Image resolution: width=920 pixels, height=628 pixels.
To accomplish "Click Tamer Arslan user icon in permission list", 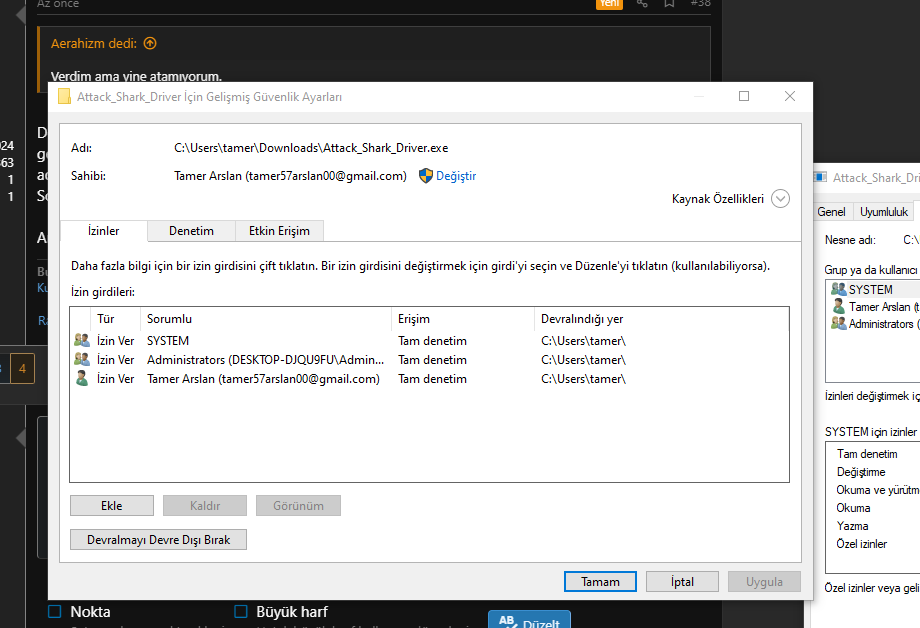I will click(x=82, y=379).
